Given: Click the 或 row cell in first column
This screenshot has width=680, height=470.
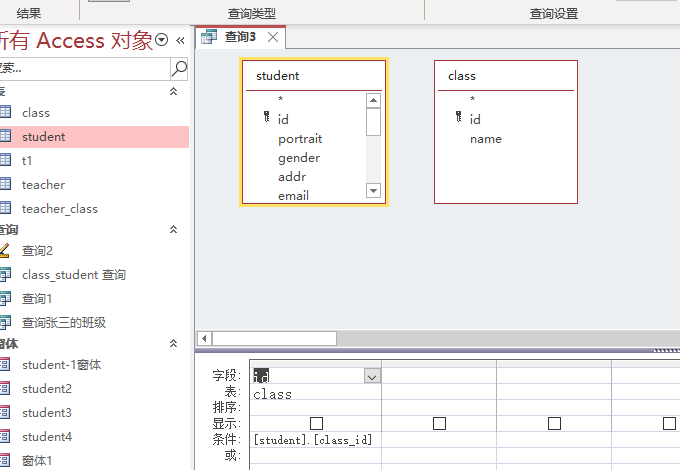Looking at the screenshot, I should pyautogui.click(x=316, y=455).
